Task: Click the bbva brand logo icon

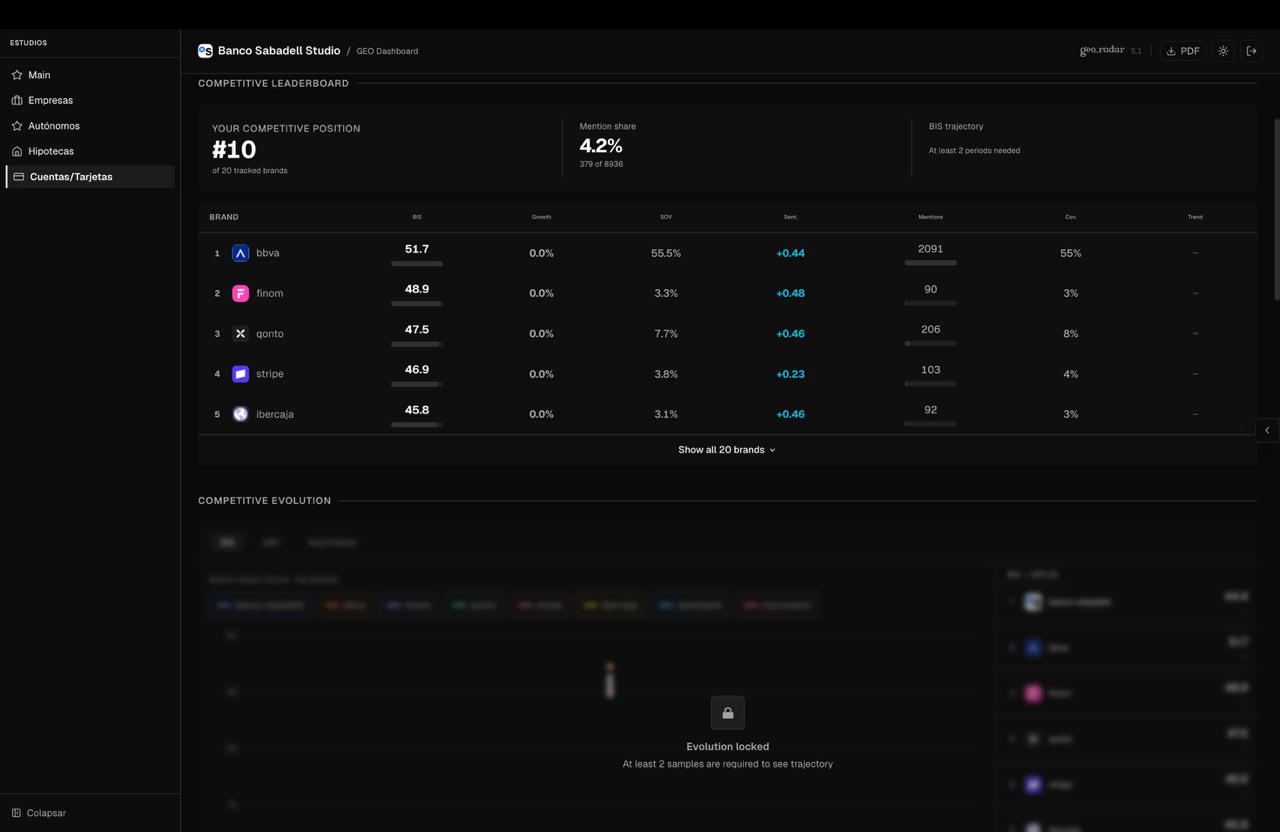Action: point(240,253)
